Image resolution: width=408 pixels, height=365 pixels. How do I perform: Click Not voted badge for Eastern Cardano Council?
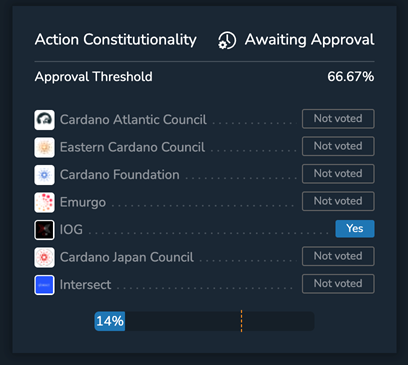coord(338,146)
